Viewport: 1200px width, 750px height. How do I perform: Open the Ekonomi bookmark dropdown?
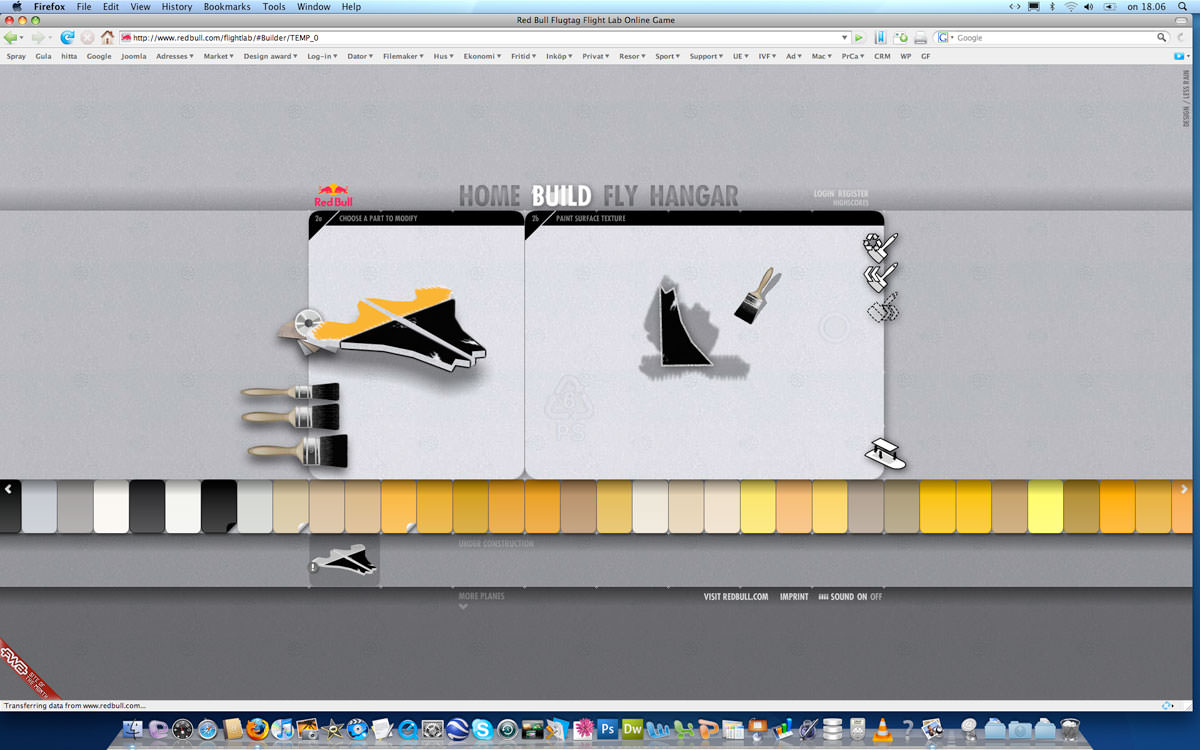482,56
